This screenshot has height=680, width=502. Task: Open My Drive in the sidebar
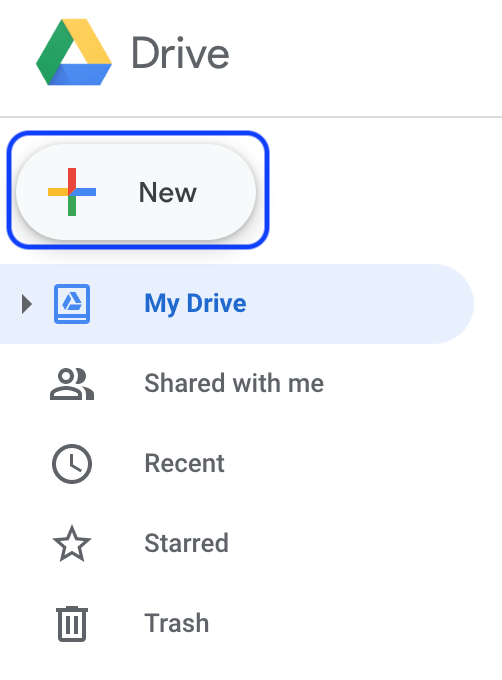click(x=237, y=304)
